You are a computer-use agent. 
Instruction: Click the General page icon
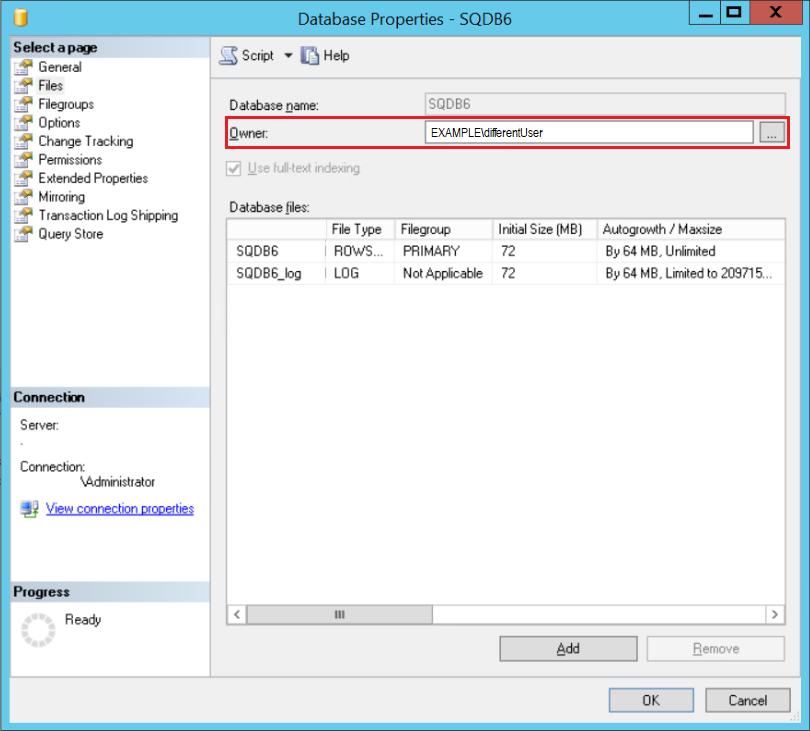[24, 67]
